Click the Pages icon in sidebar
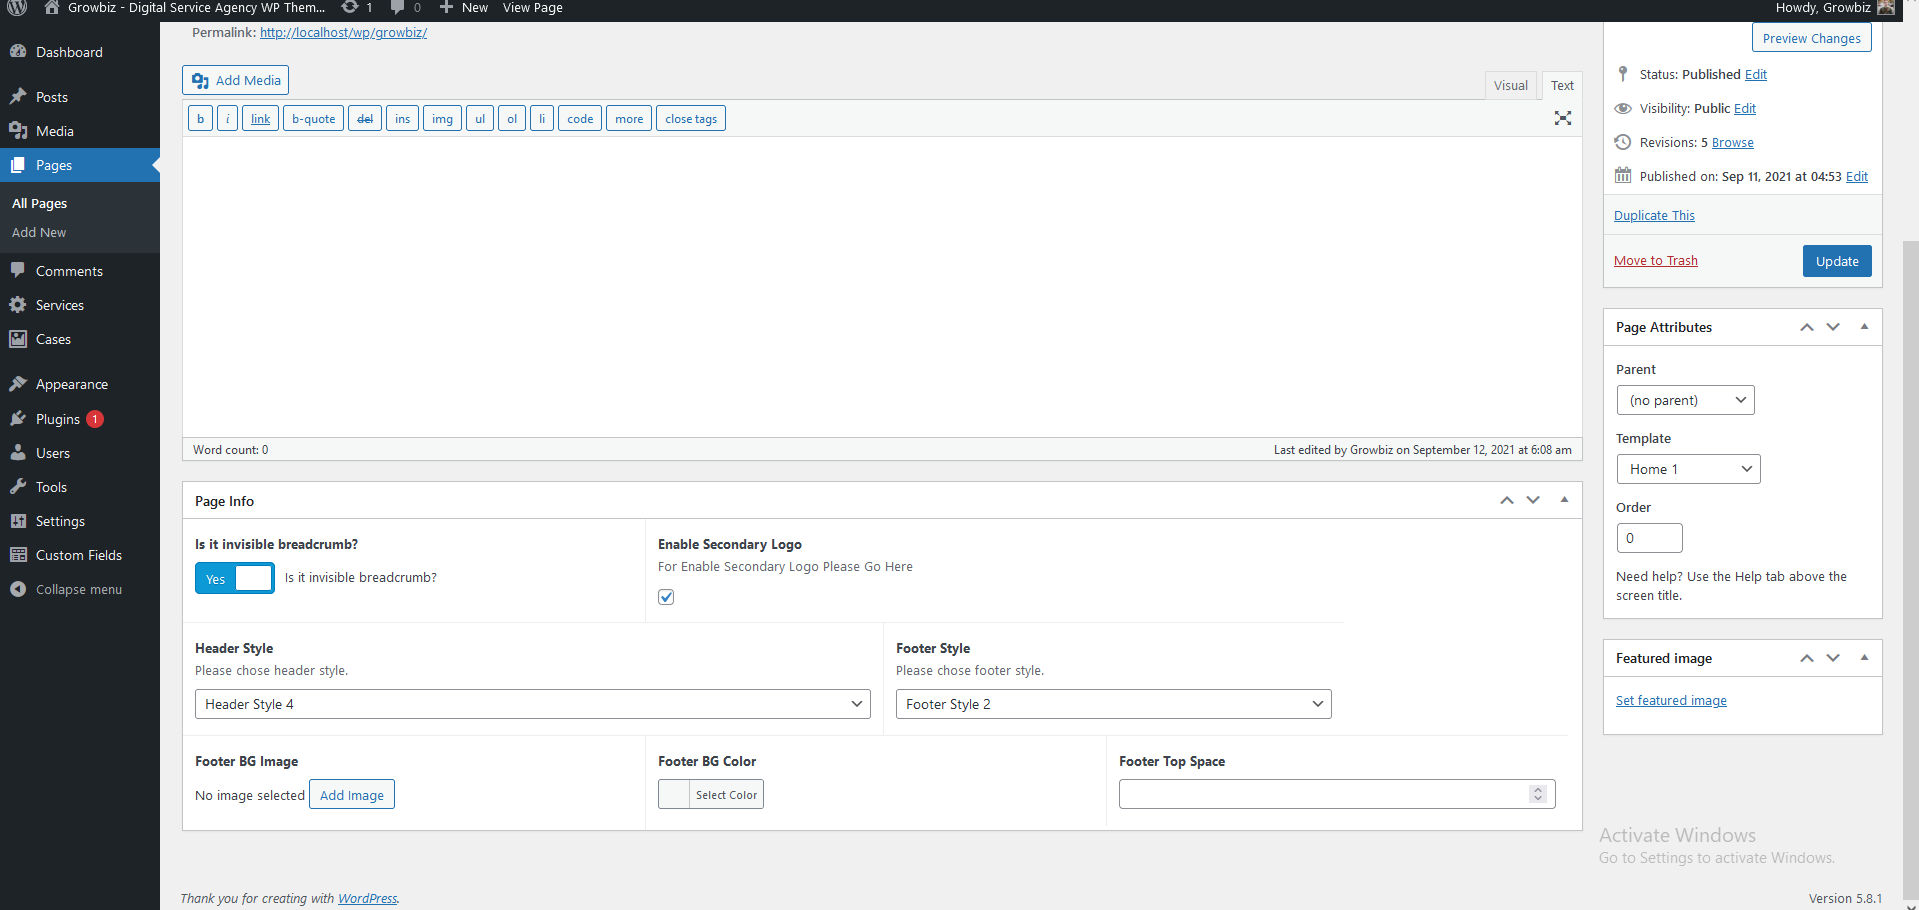This screenshot has width=1919, height=910. coord(18,164)
